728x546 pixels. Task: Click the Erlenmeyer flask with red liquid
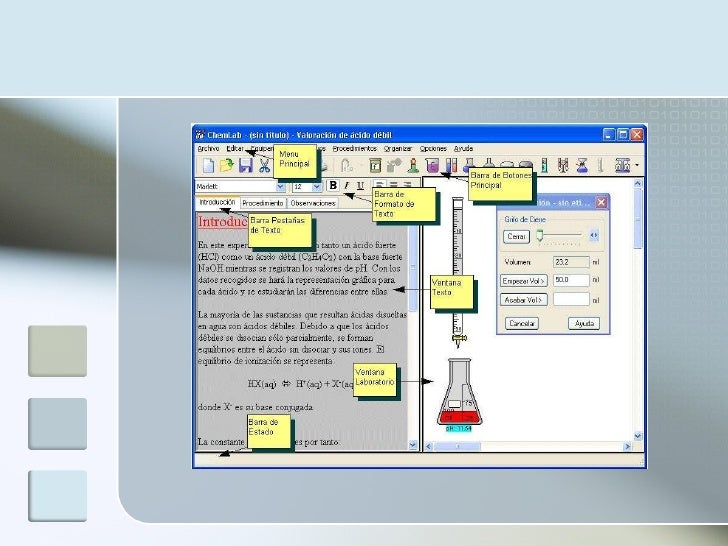click(459, 391)
